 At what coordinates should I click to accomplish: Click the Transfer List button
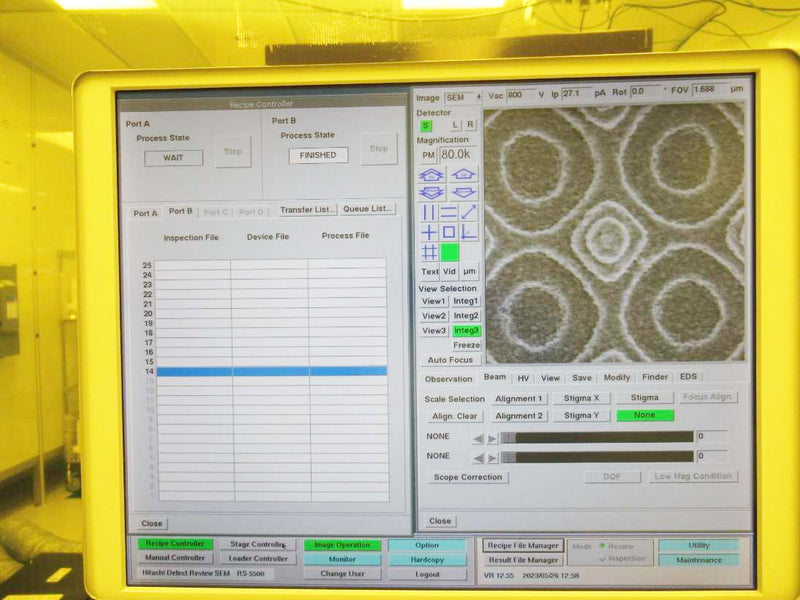click(x=308, y=210)
